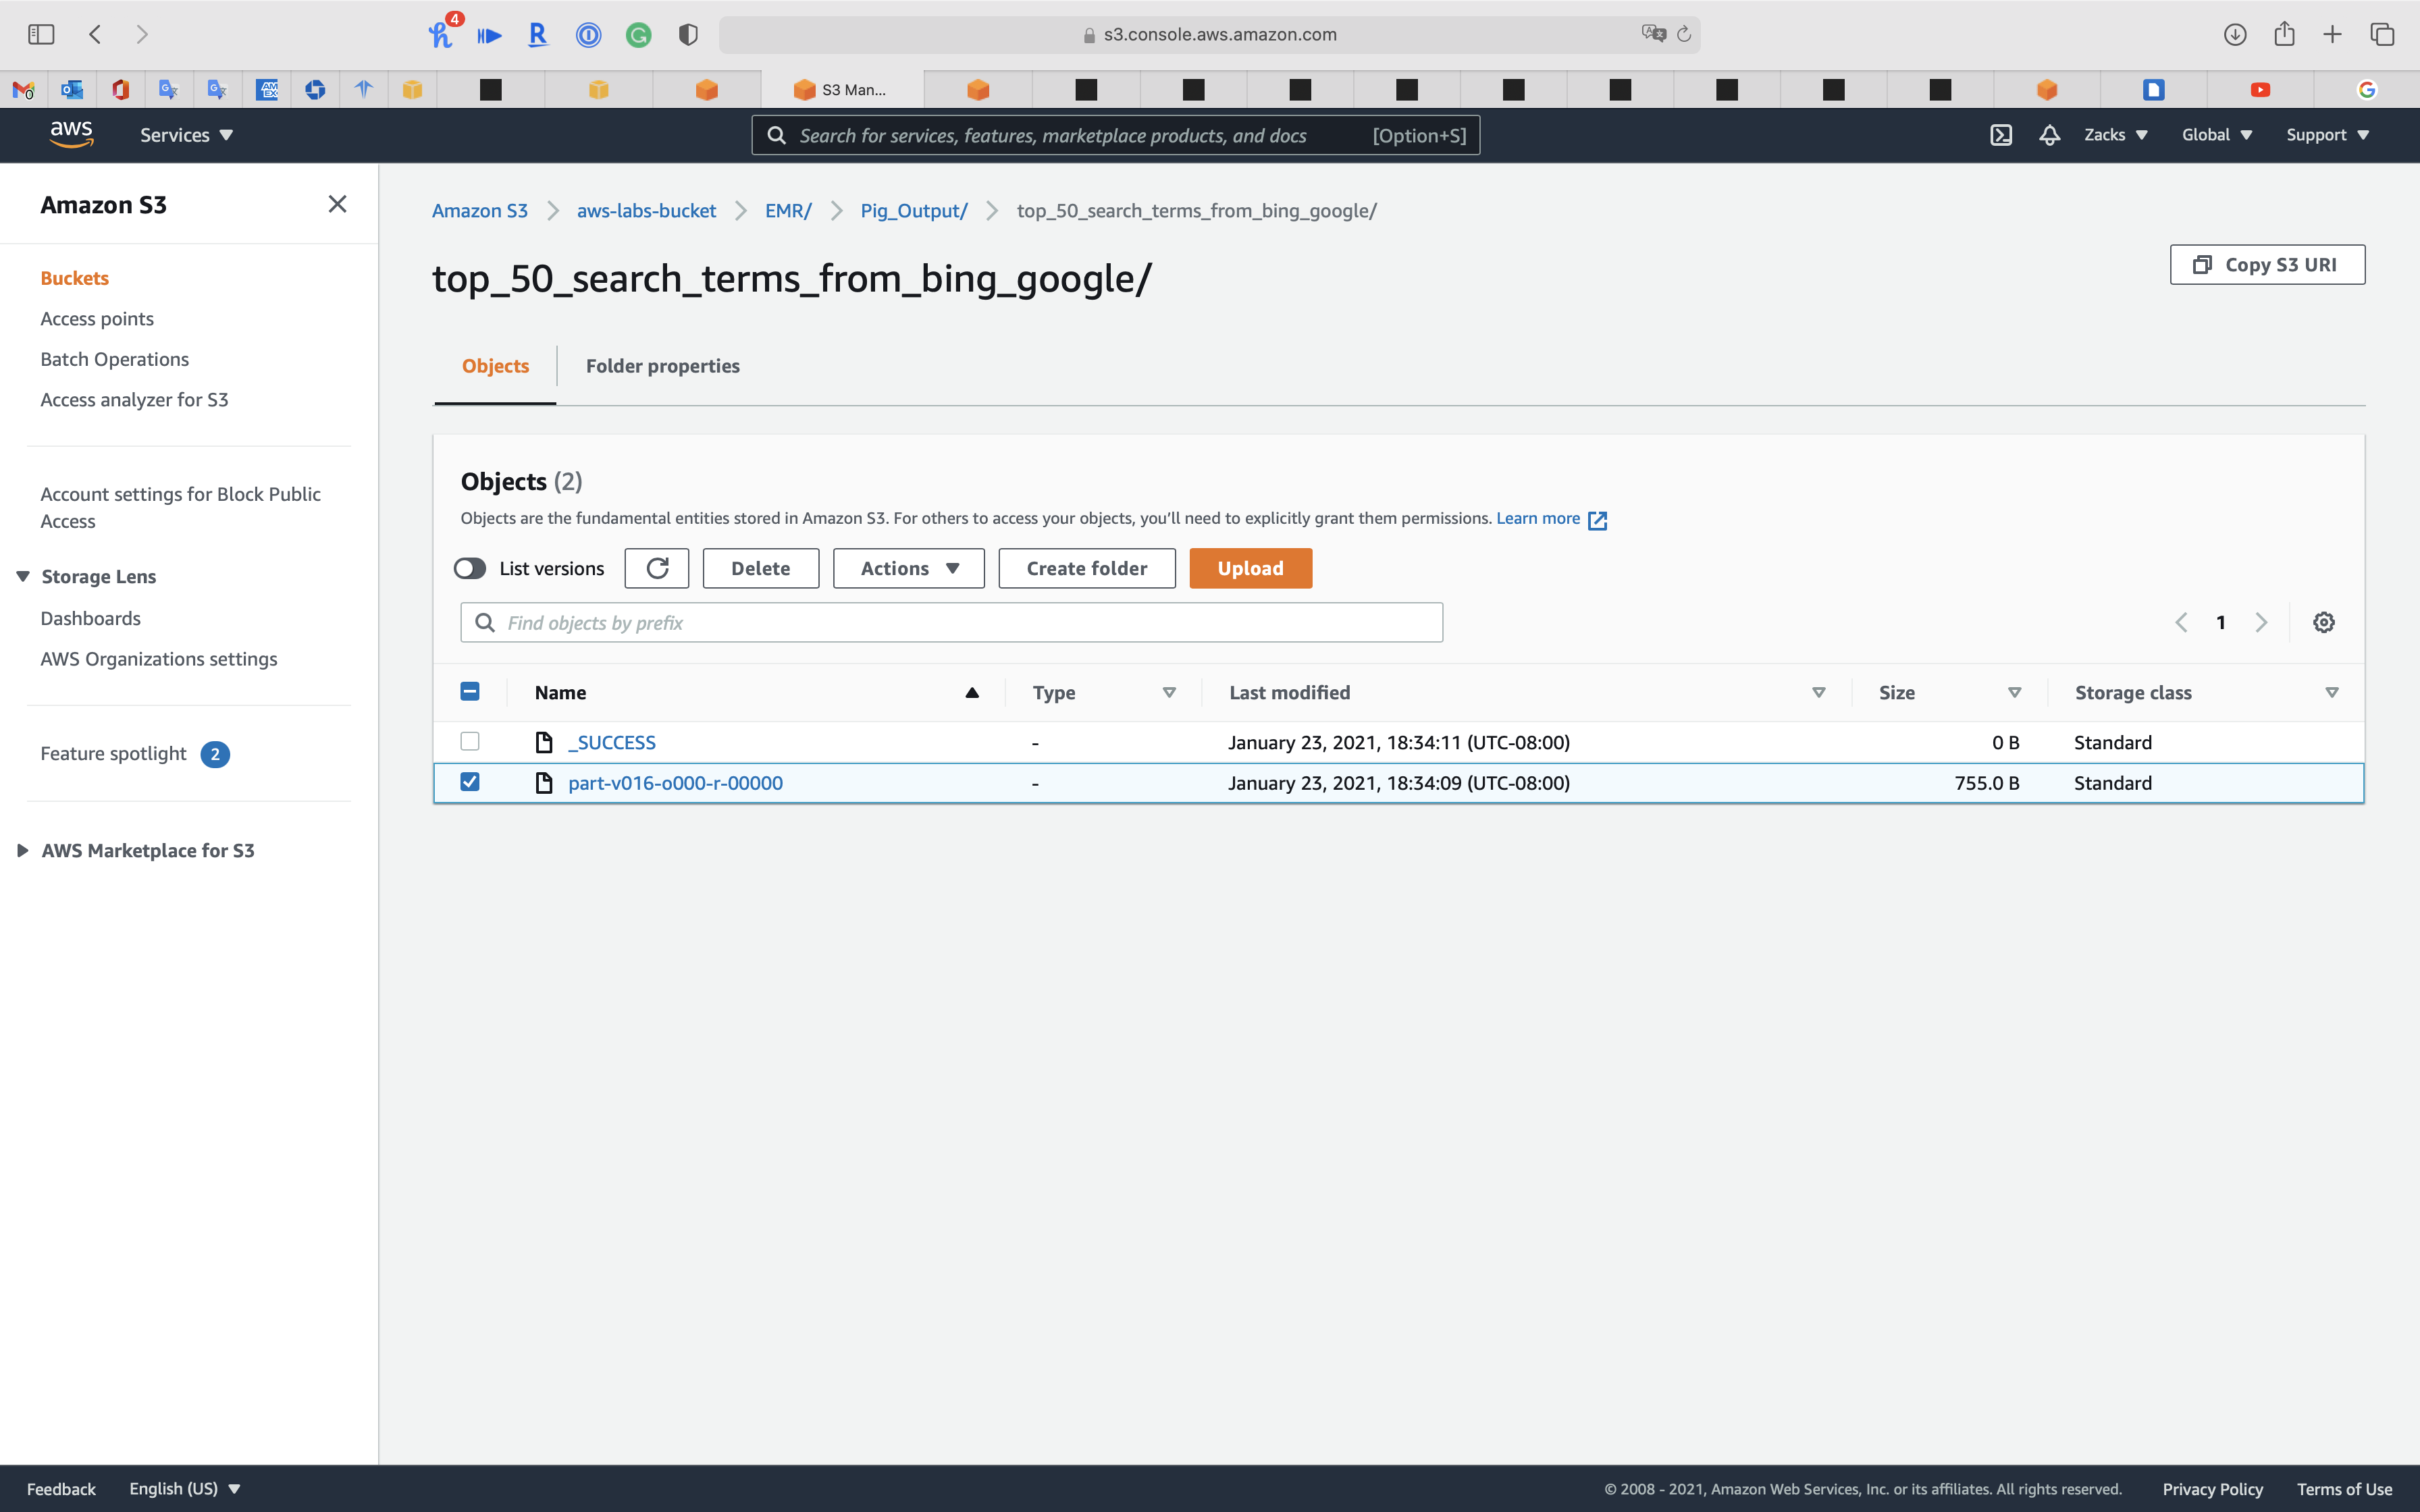Open AWS CloudShell icon in header
The width and height of the screenshot is (2420, 1512).
pyautogui.click(x=2000, y=135)
